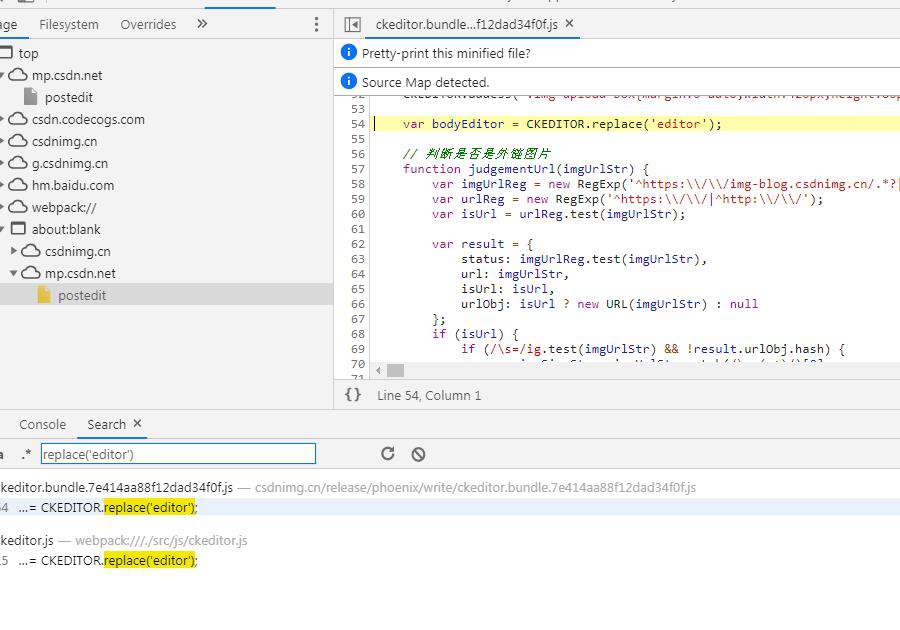900x630 pixels.
Task: Toggle the navigator sidebar panel icon
Action: tap(352, 25)
